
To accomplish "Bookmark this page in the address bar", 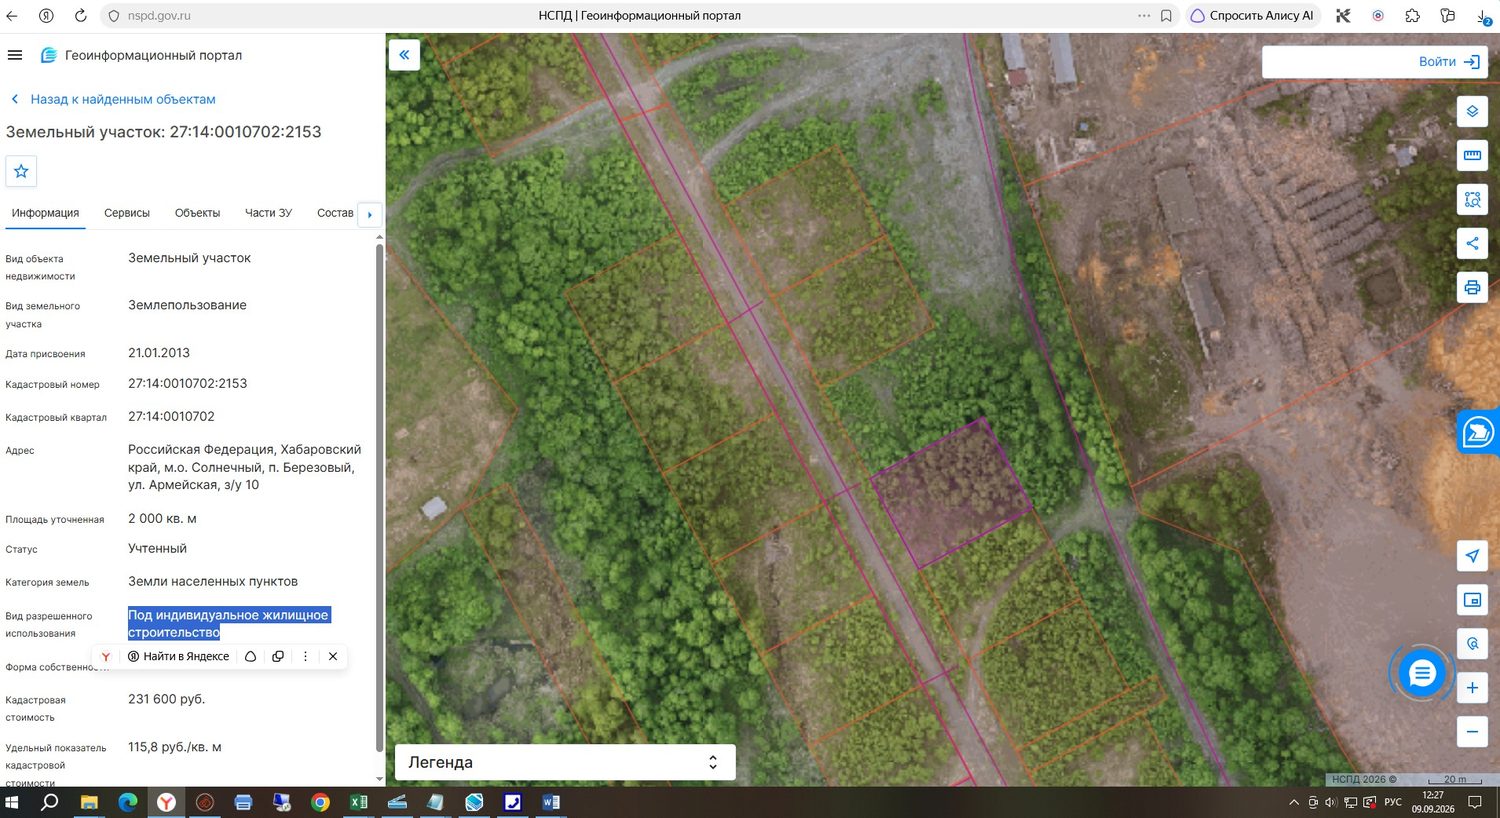I will 1166,16.
